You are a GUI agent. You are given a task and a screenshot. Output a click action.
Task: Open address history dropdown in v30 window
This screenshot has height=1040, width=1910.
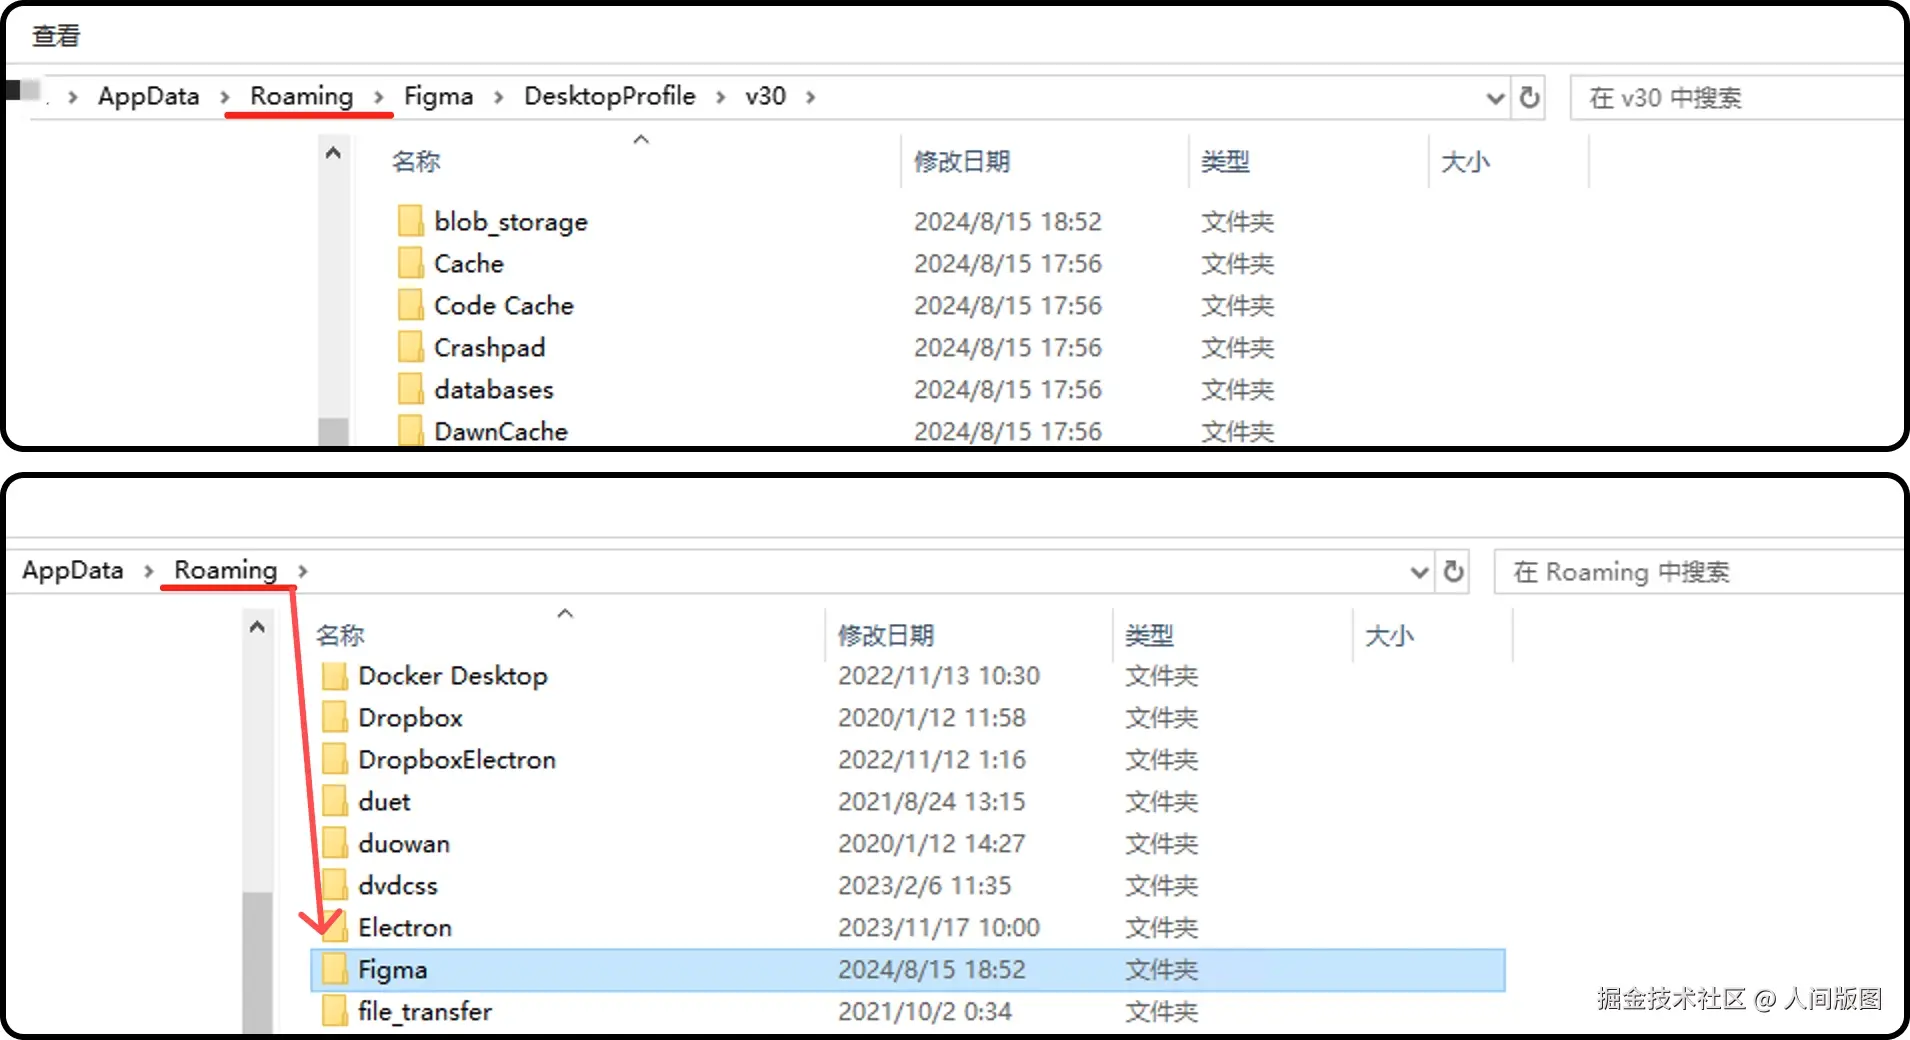1495,98
